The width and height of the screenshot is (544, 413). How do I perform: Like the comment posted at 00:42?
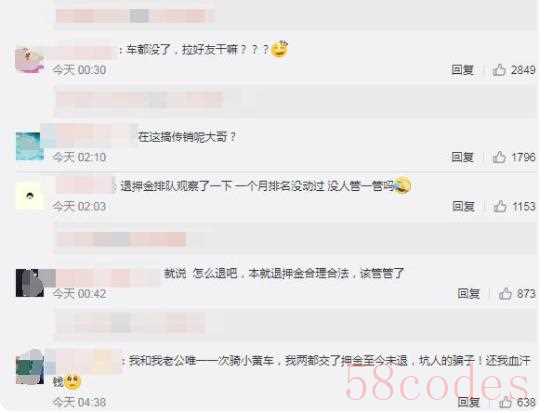pyautogui.click(x=505, y=294)
